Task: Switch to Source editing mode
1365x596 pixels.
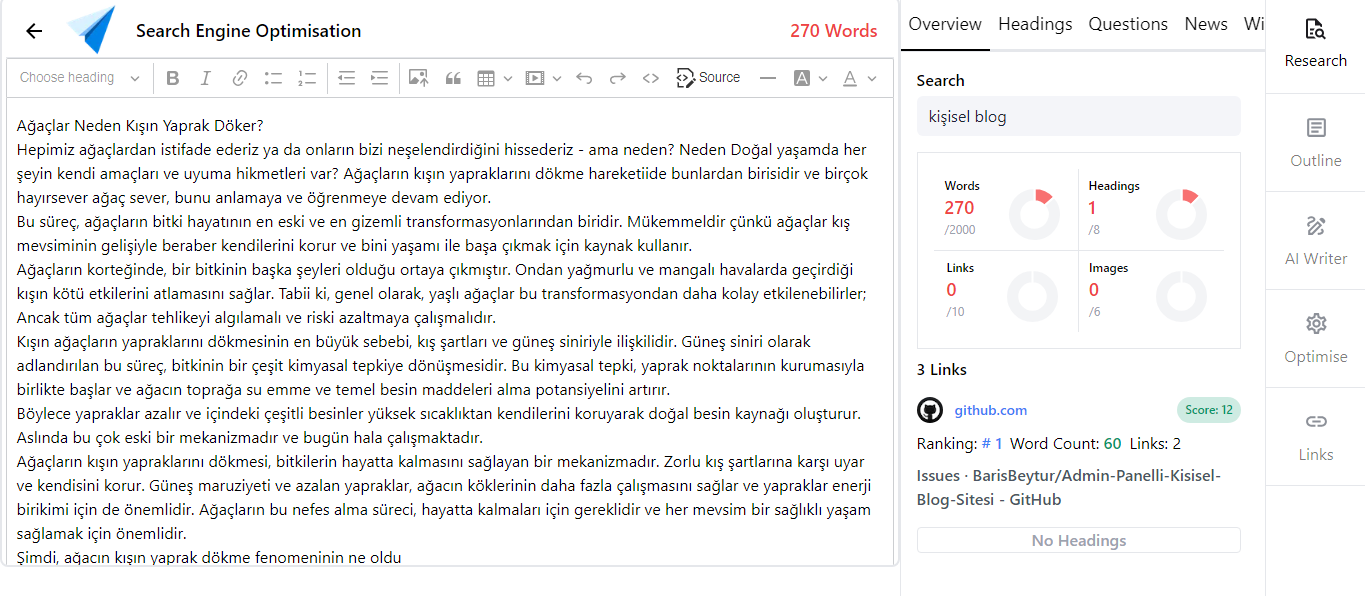Action: (x=708, y=78)
